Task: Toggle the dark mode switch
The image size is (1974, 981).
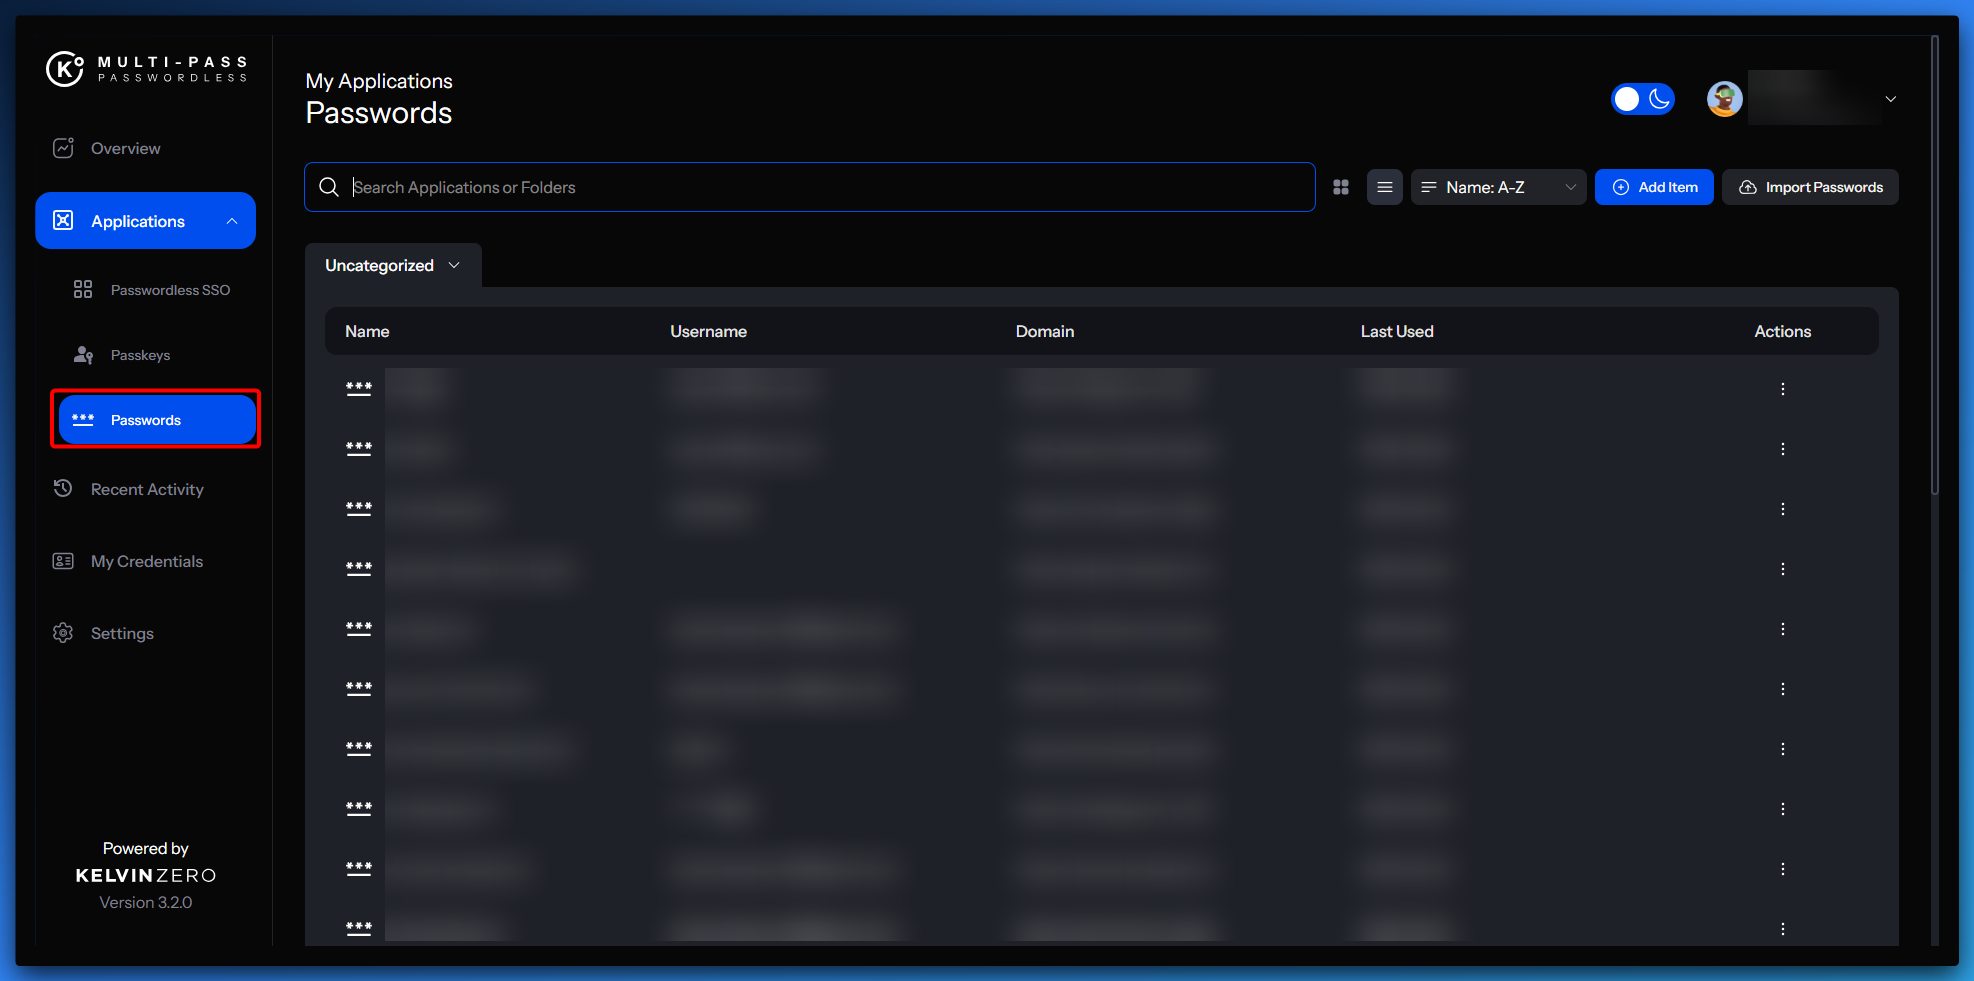Action: coord(1642,99)
